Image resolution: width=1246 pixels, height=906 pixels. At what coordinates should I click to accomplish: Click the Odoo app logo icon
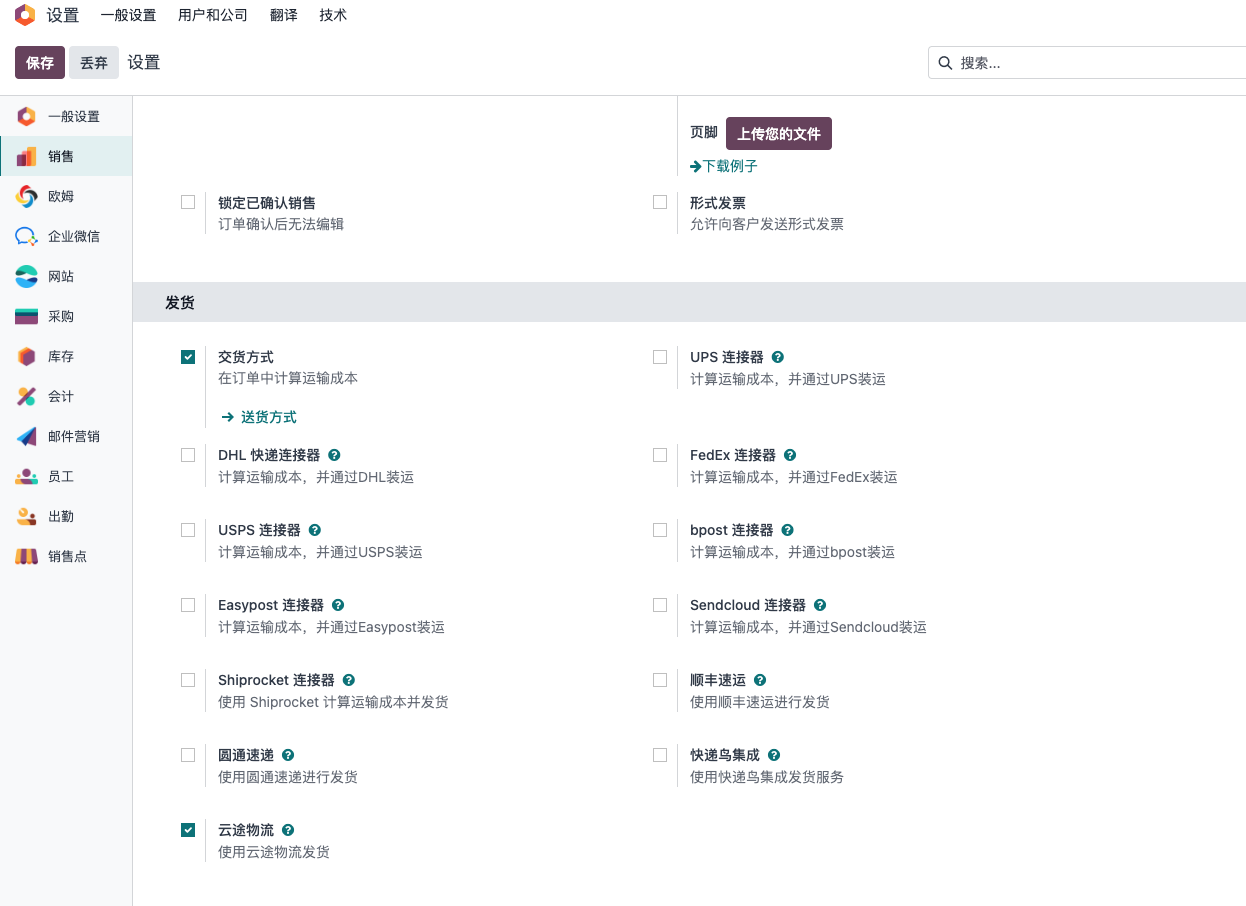pyautogui.click(x=25, y=15)
